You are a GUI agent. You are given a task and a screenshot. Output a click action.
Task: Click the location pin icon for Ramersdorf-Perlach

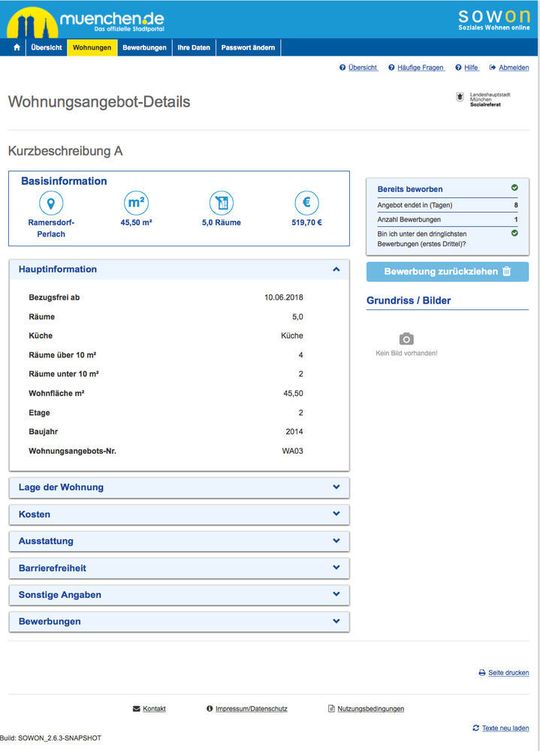pyautogui.click(x=51, y=203)
